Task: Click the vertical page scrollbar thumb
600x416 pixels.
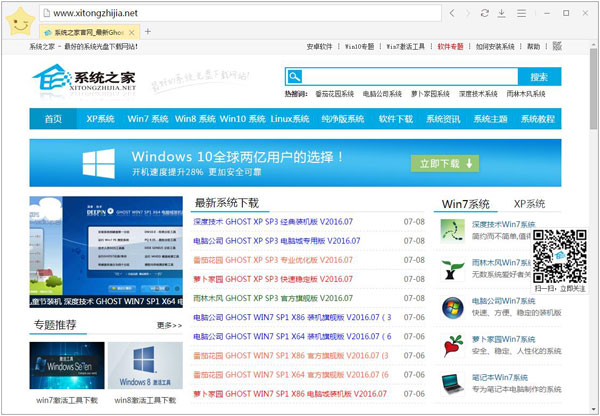Action: [x=593, y=89]
